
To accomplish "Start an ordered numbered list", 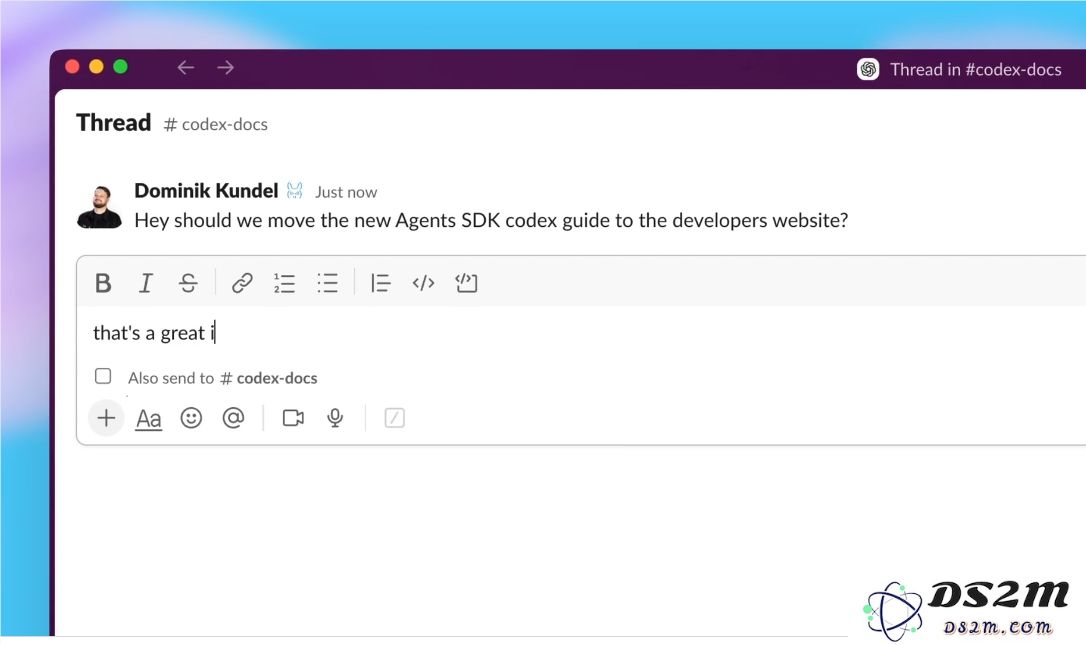I will coord(284,283).
